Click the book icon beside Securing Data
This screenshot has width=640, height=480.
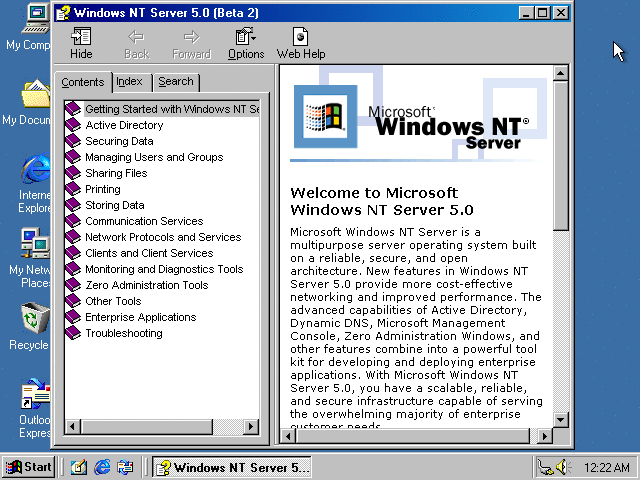(73, 140)
